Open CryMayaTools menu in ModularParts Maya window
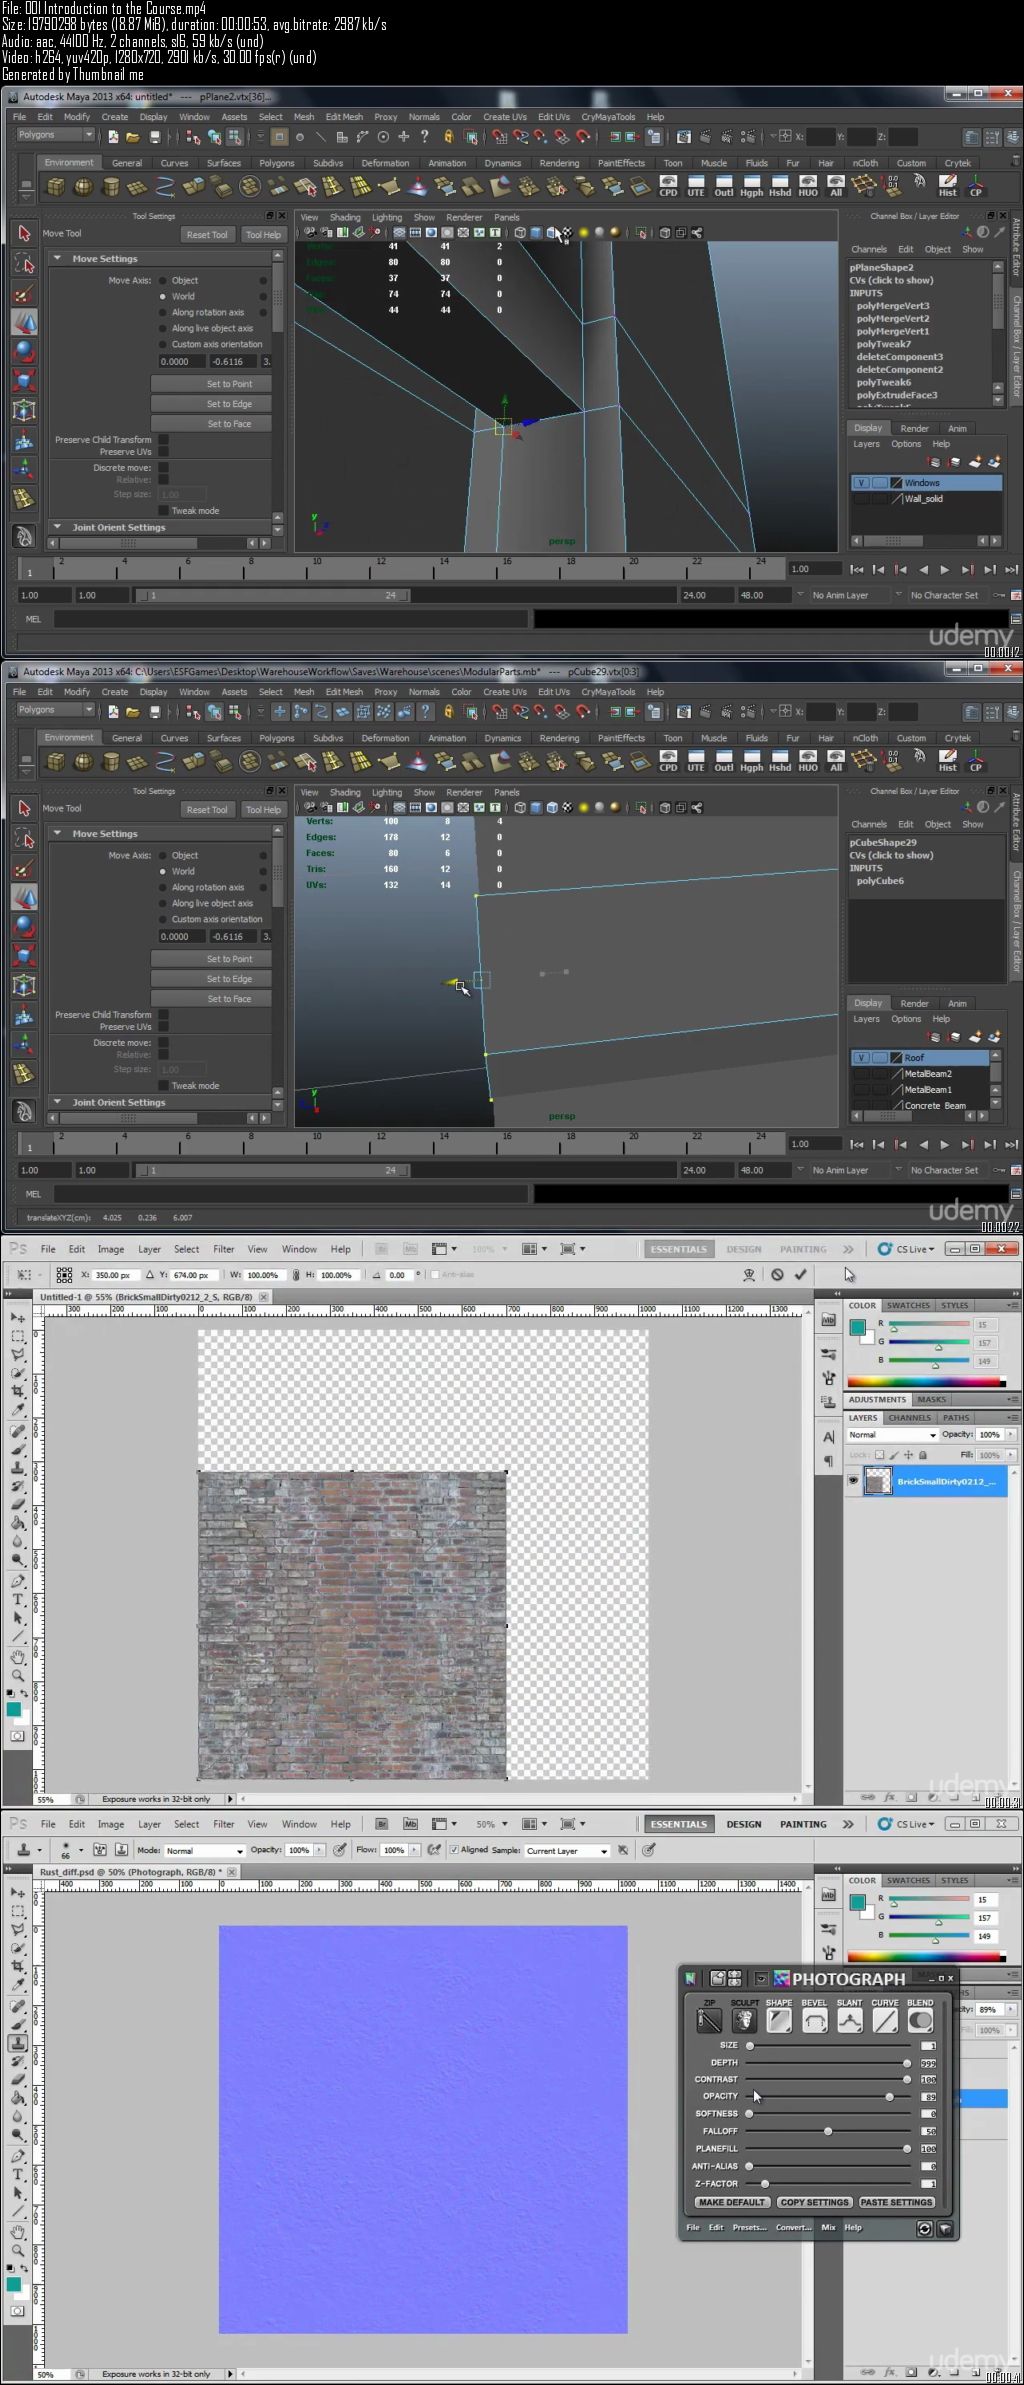The width and height of the screenshot is (1024, 2385). (608, 692)
